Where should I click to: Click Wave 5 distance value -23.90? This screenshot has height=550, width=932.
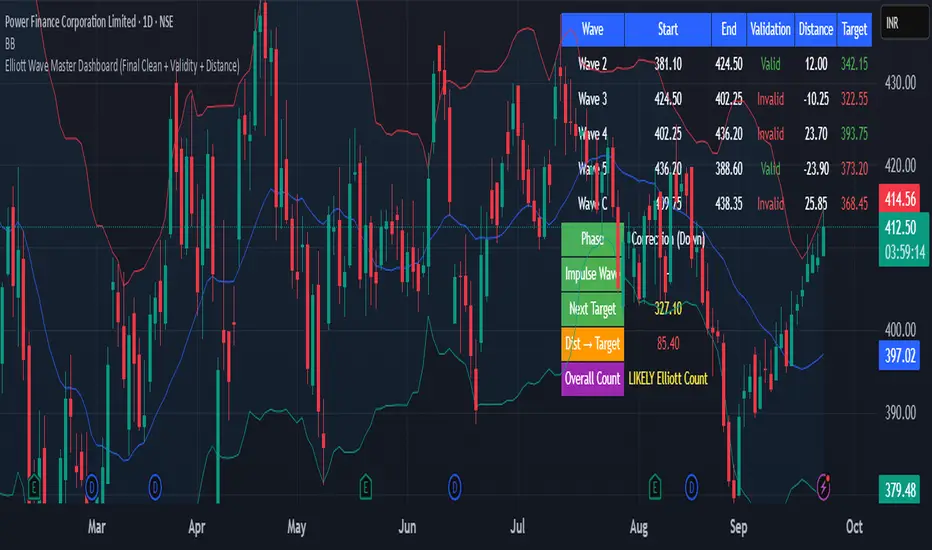click(x=816, y=169)
